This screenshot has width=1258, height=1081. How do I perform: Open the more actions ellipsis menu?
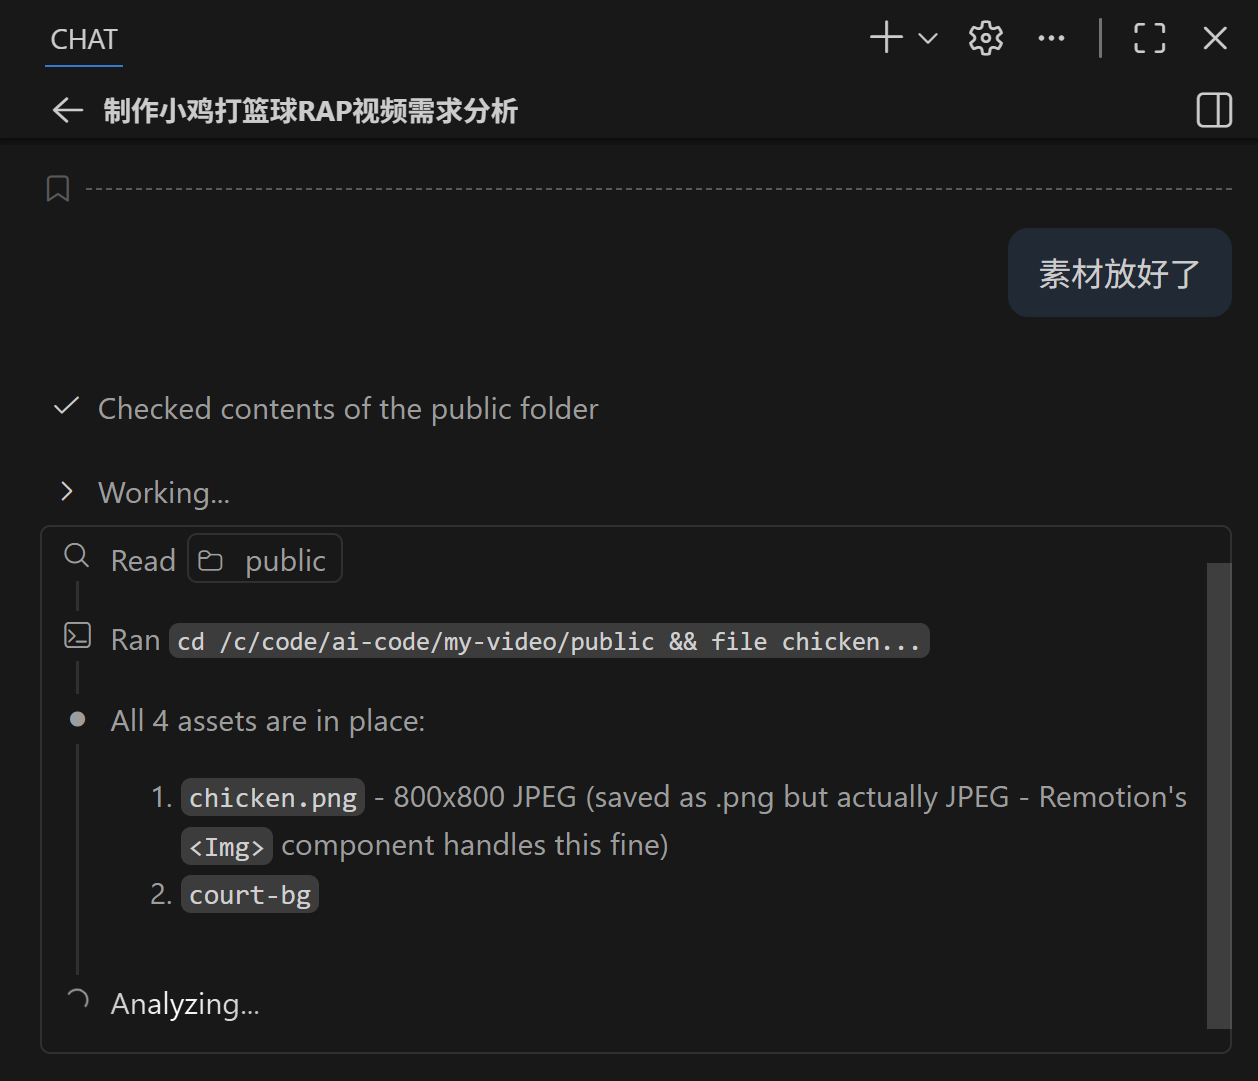(1051, 39)
